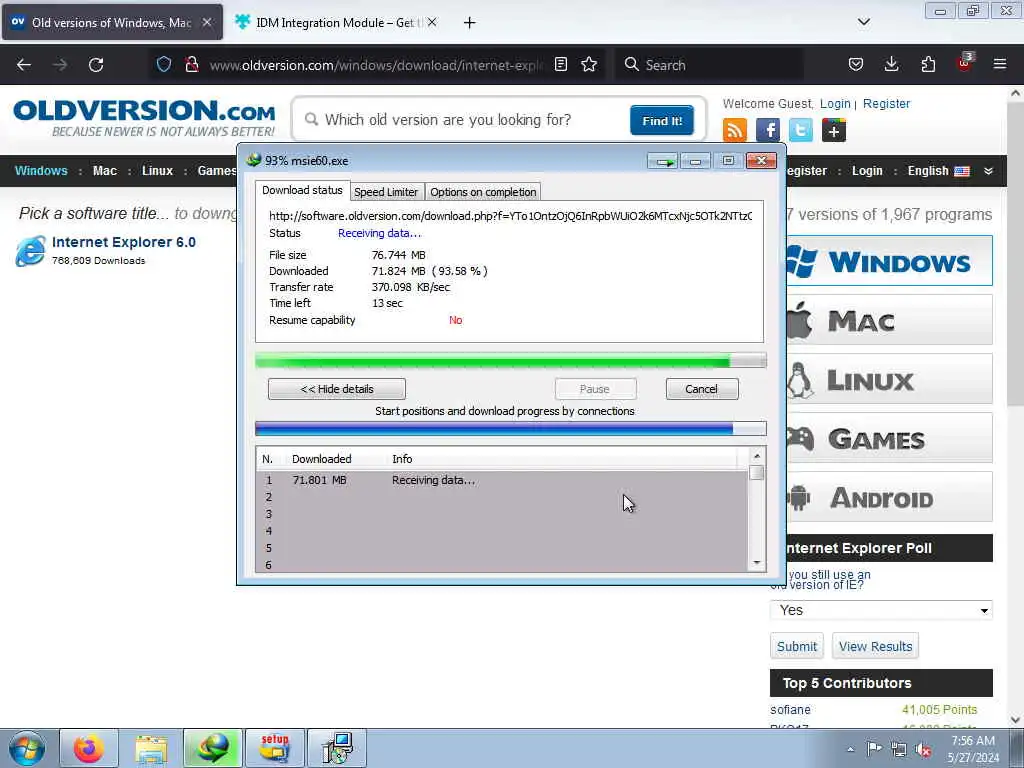
Task: Open the Linux nav menu item
Action: click(157, 171)
